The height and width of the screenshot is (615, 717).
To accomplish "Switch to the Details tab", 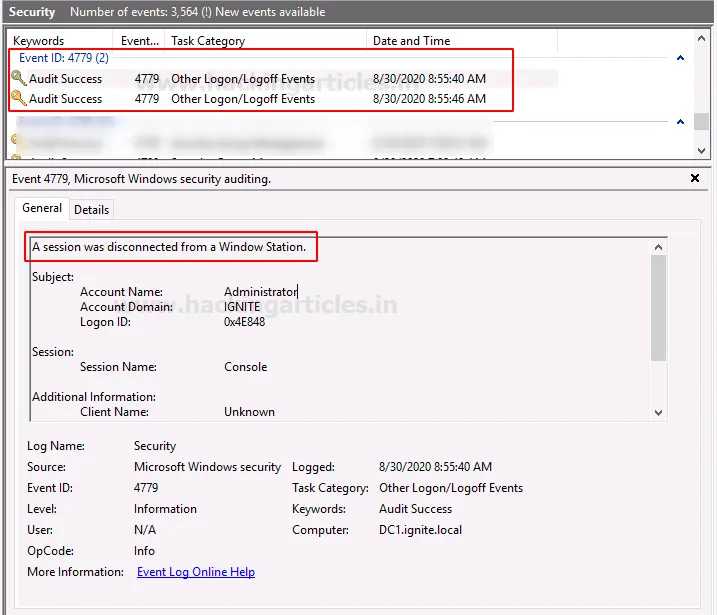I will click(91, 210).
